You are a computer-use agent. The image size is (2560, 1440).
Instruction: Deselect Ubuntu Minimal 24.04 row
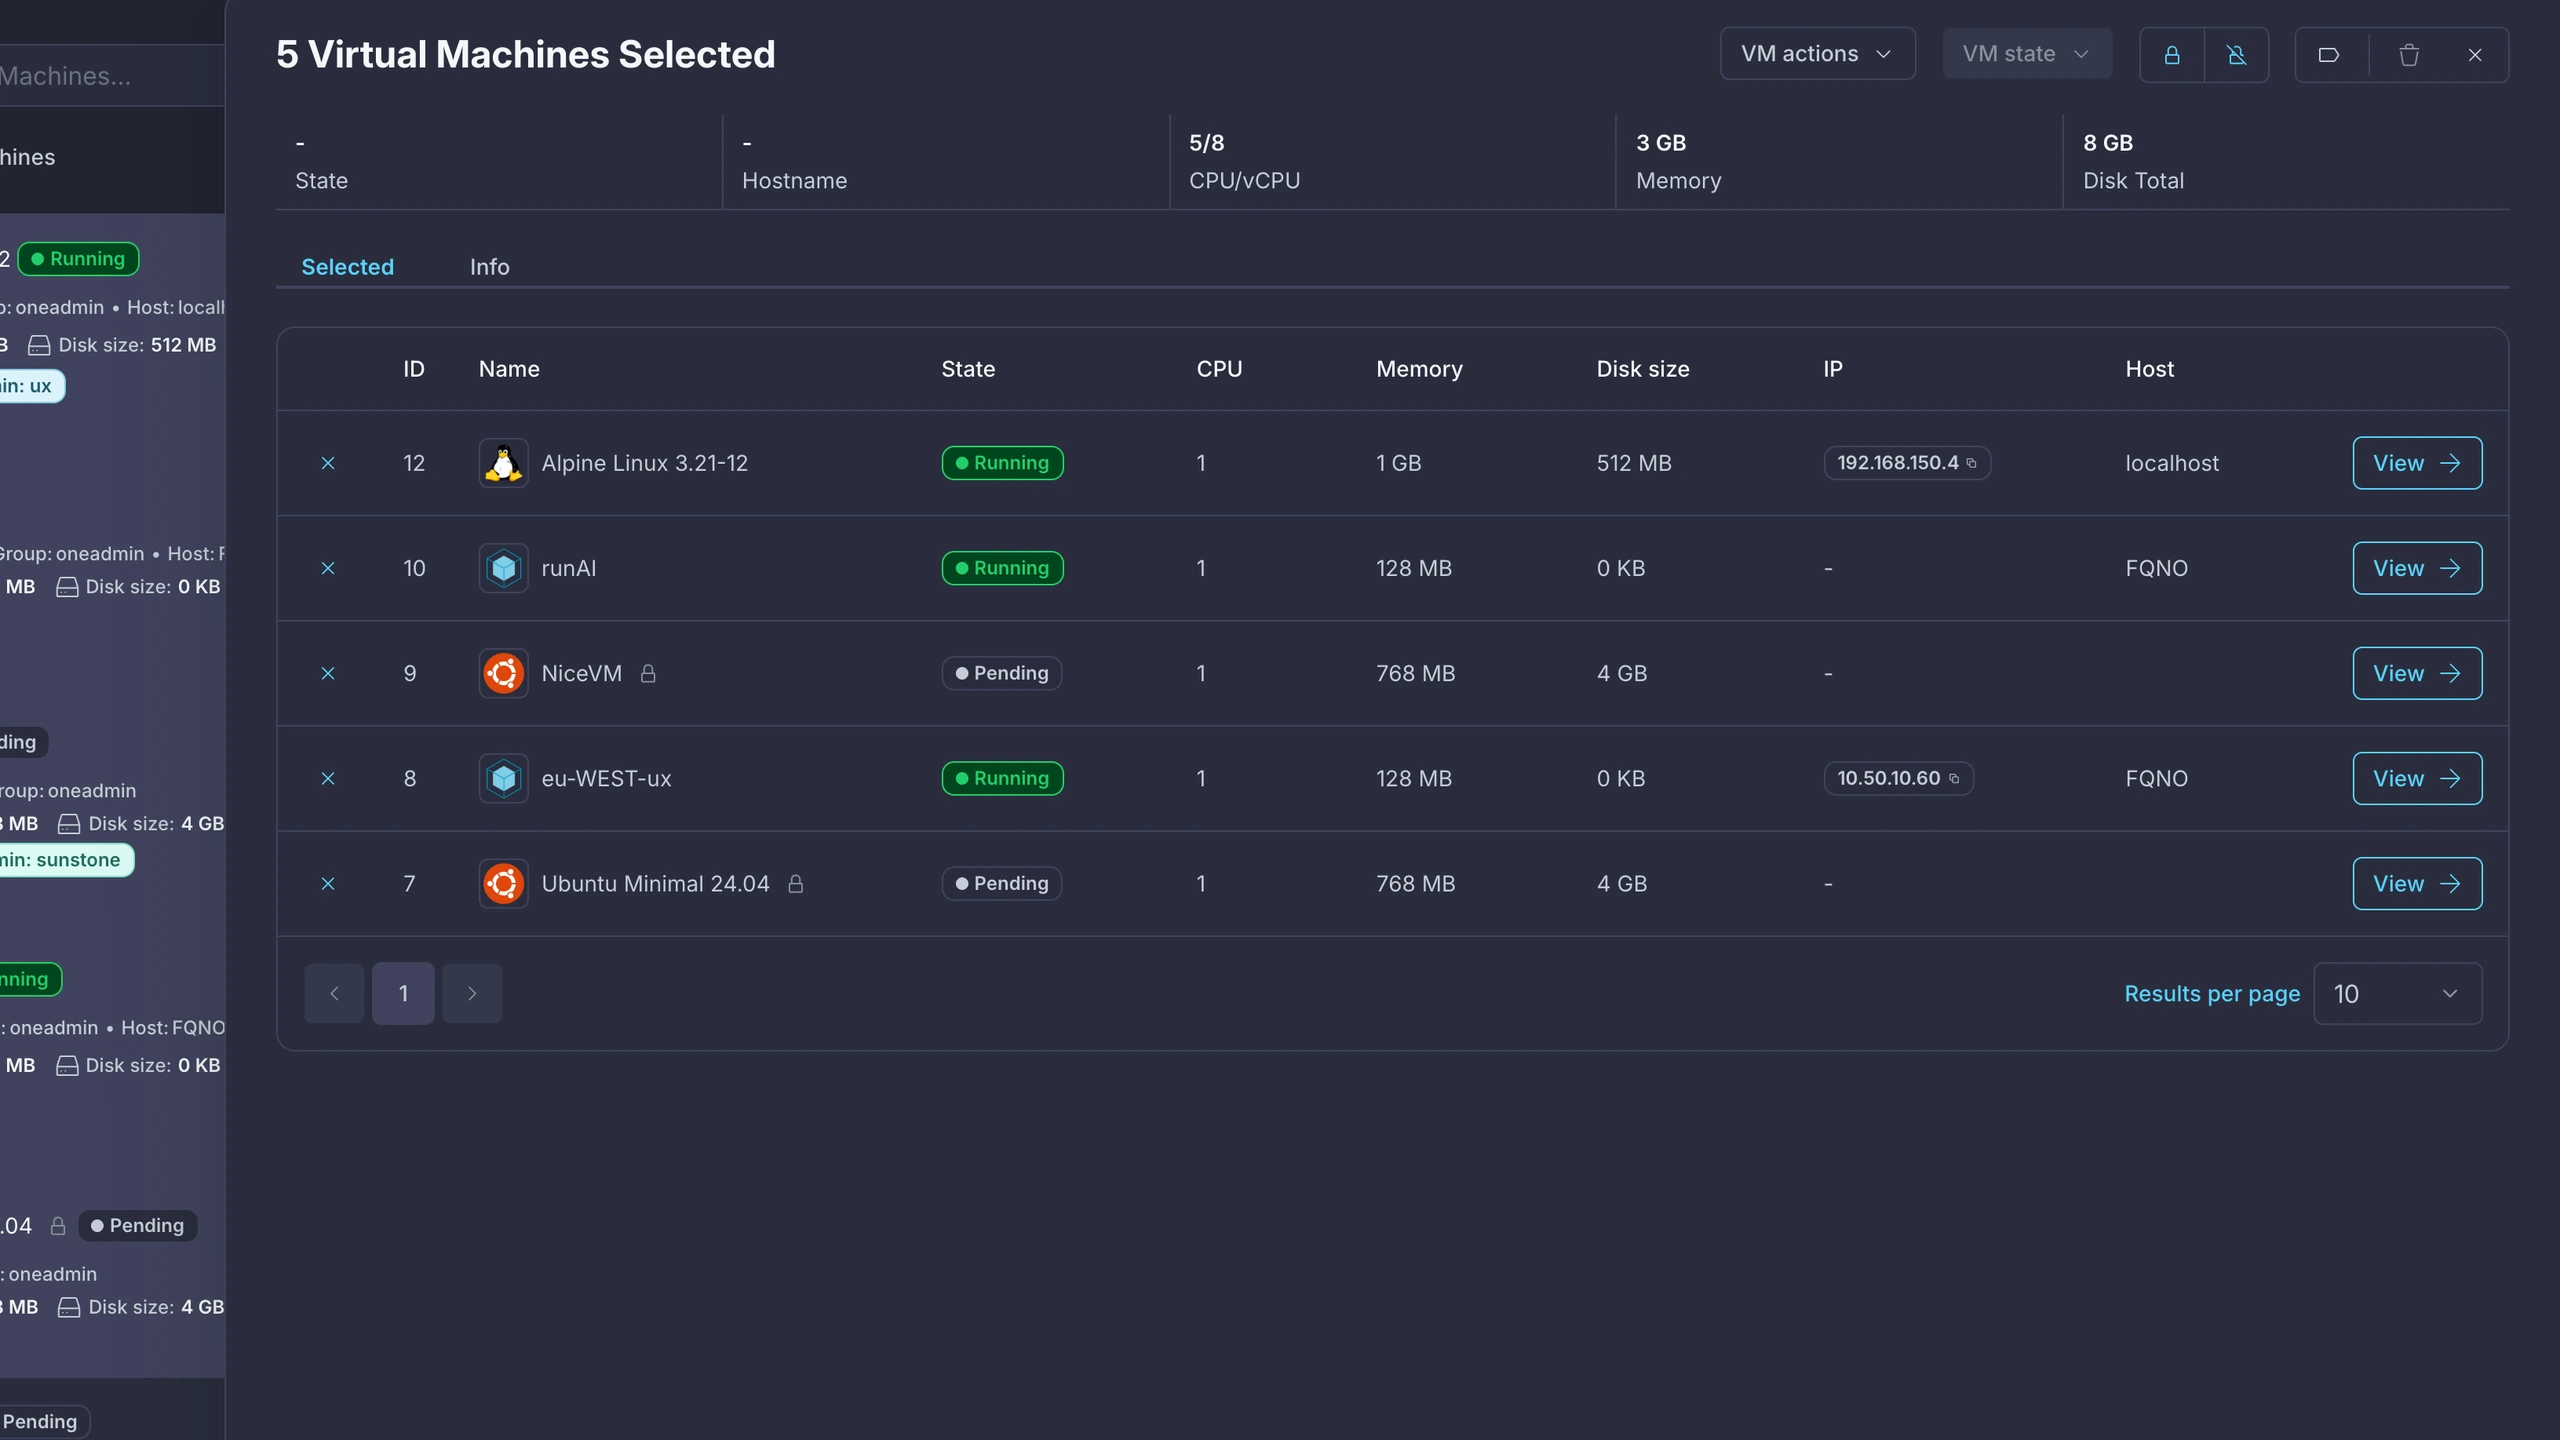click(328, 884)
